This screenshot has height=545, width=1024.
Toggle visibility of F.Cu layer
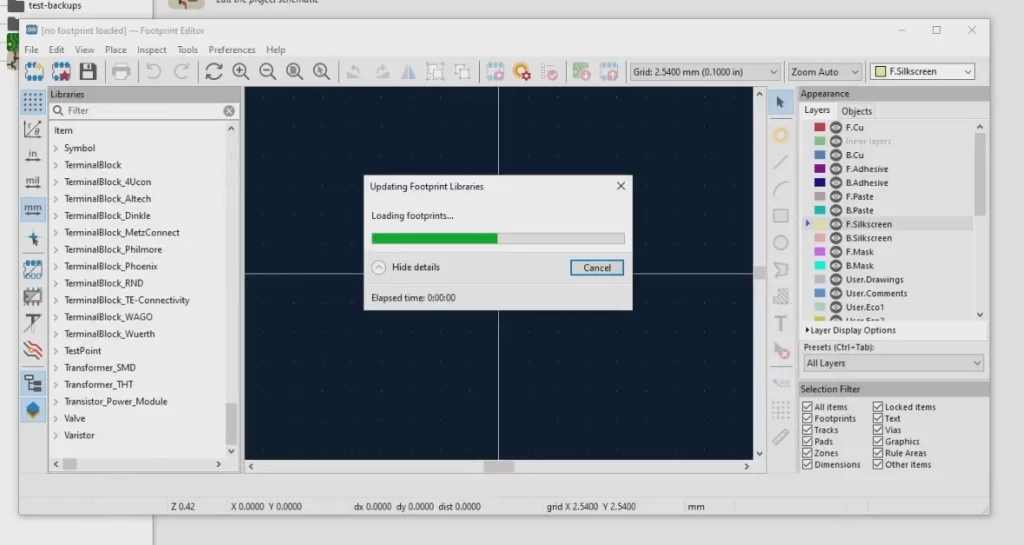point(836,128)
